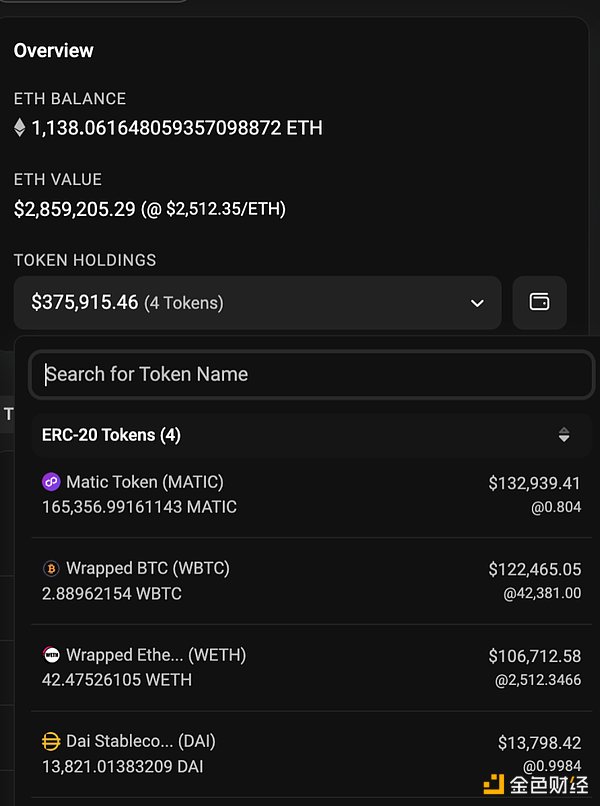Focus the Search for Token Name field
This screenshot has height=806, width=600.
(x=311, y=374)
